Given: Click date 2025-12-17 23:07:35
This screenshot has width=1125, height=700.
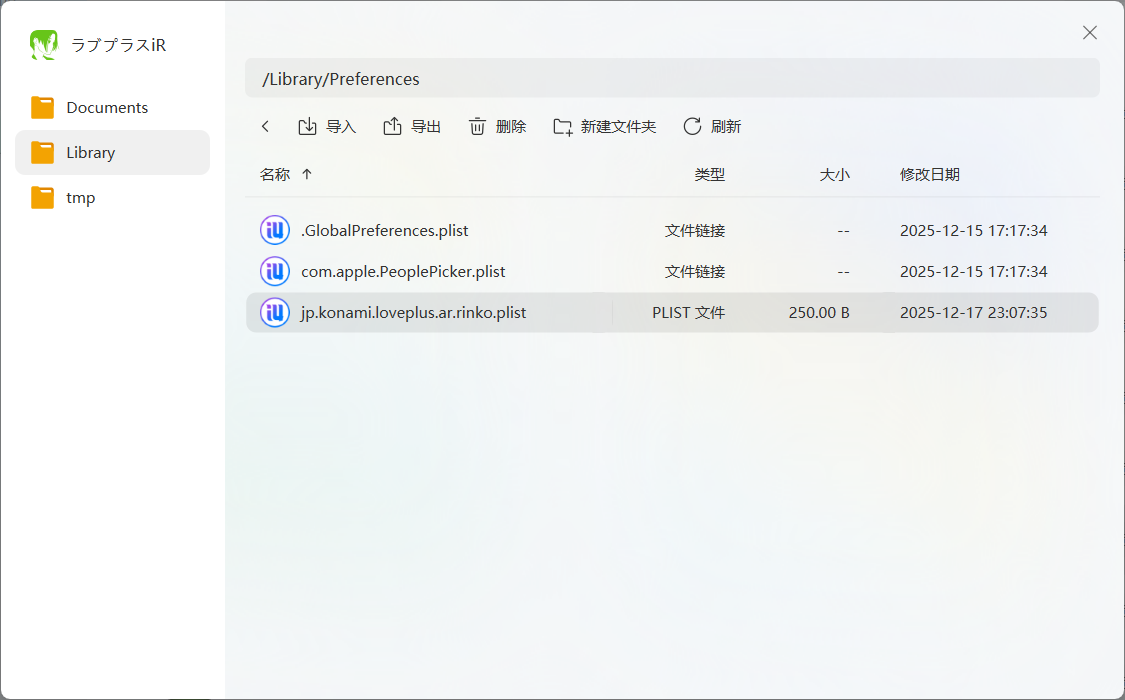Looking at the screenshot, I should pyautogui.click(x=974, y=313).
